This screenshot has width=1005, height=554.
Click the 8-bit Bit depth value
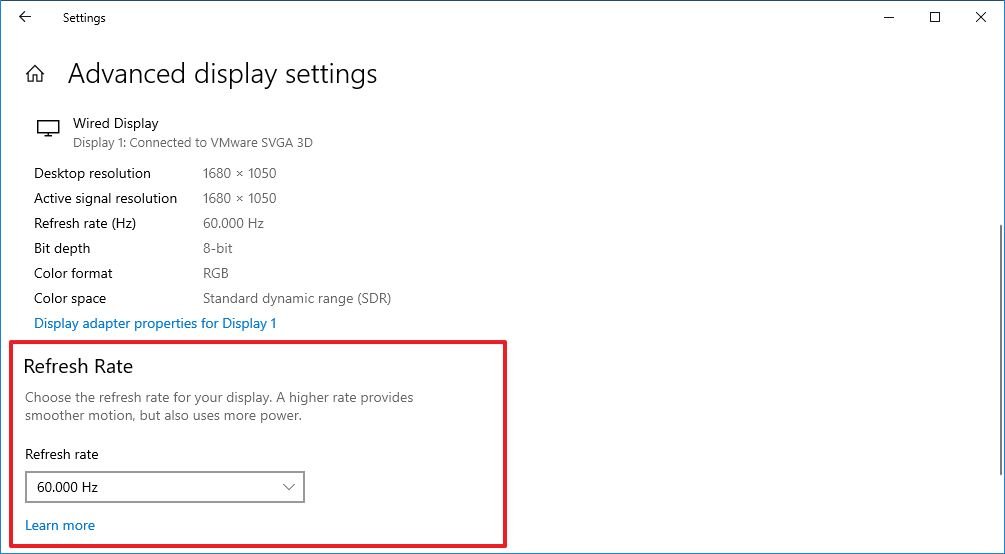tap(216, 248)
